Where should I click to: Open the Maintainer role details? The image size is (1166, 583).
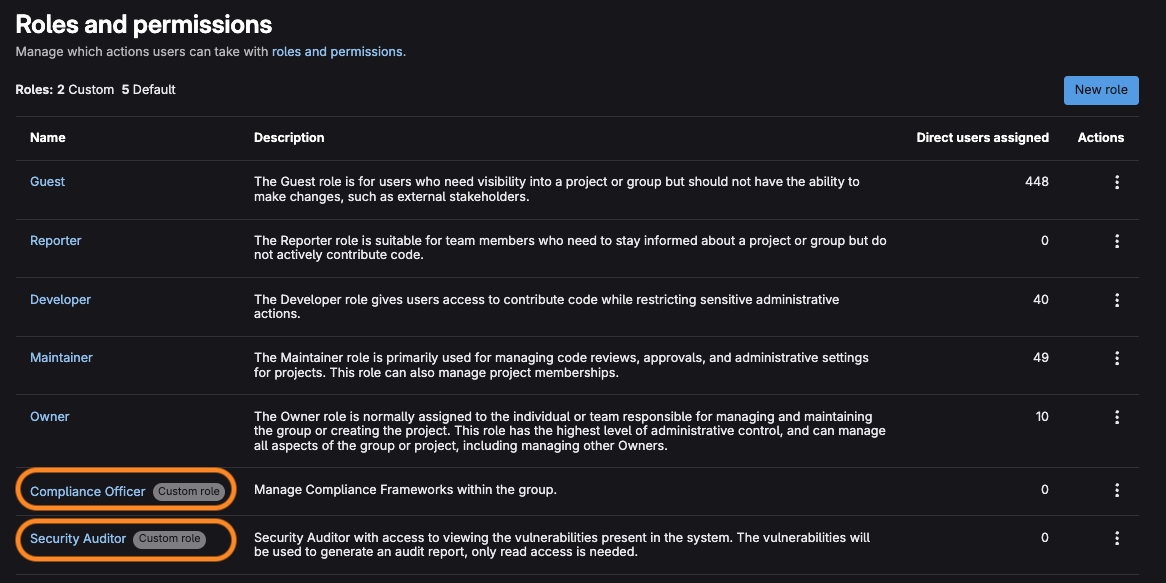tap(61, 358)
